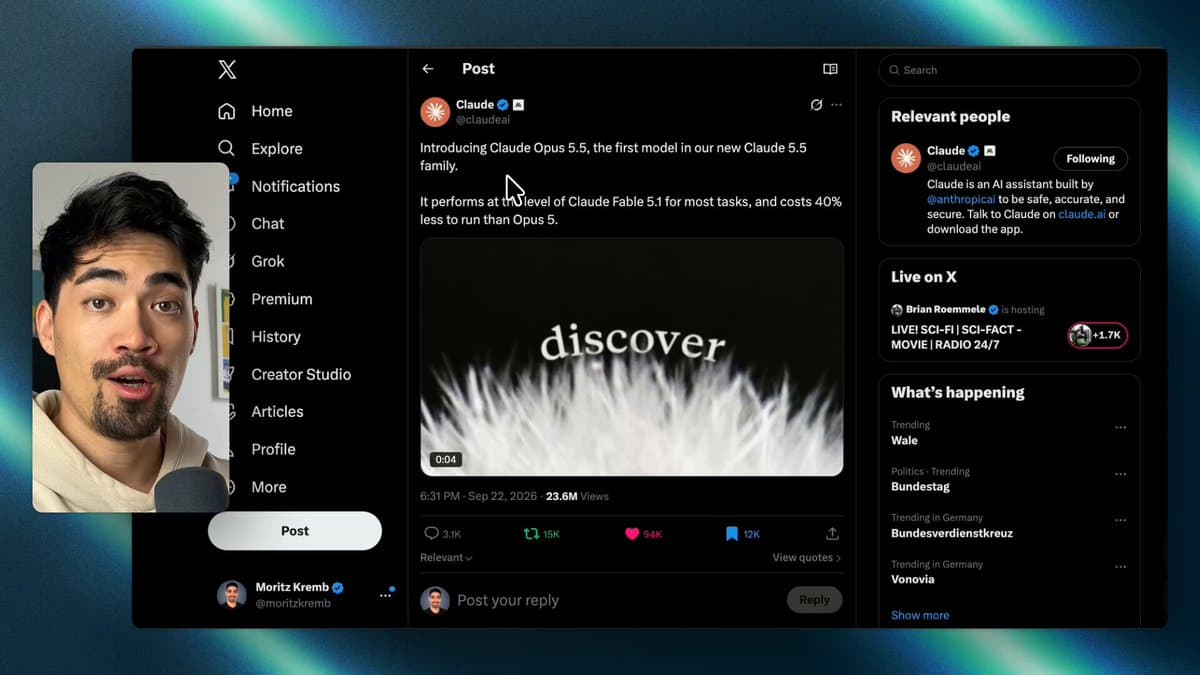Click the search magnifier icon
Viewport: 1200px width, 675px height.
point(895,70)
